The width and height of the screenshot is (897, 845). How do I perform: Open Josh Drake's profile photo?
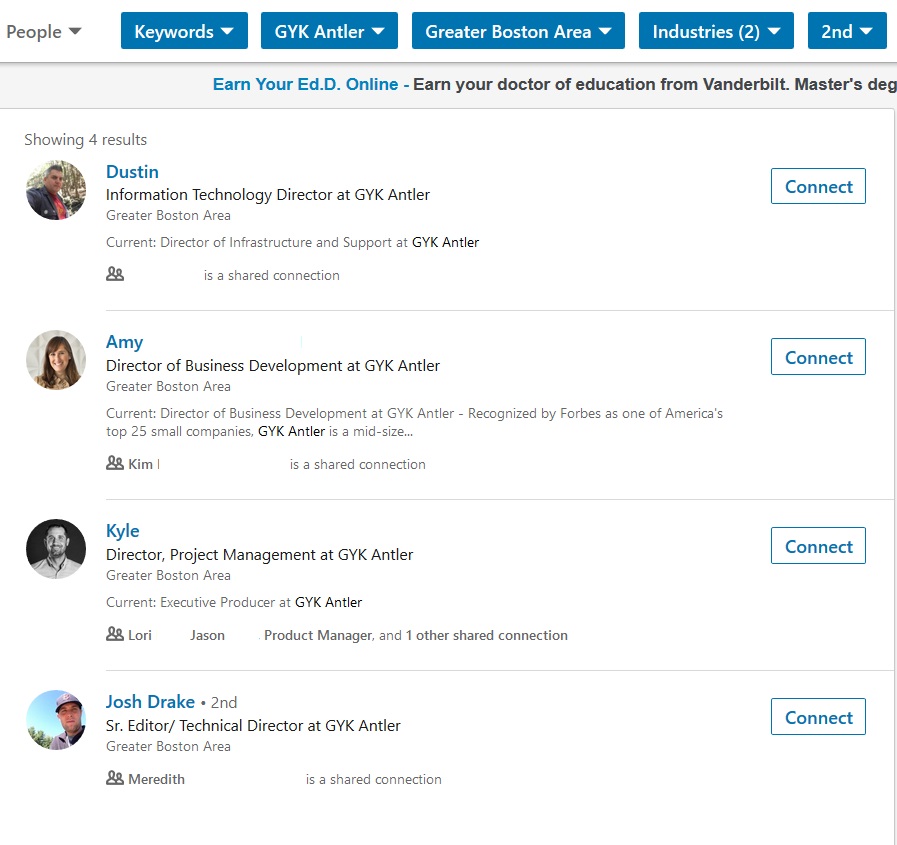56,720
